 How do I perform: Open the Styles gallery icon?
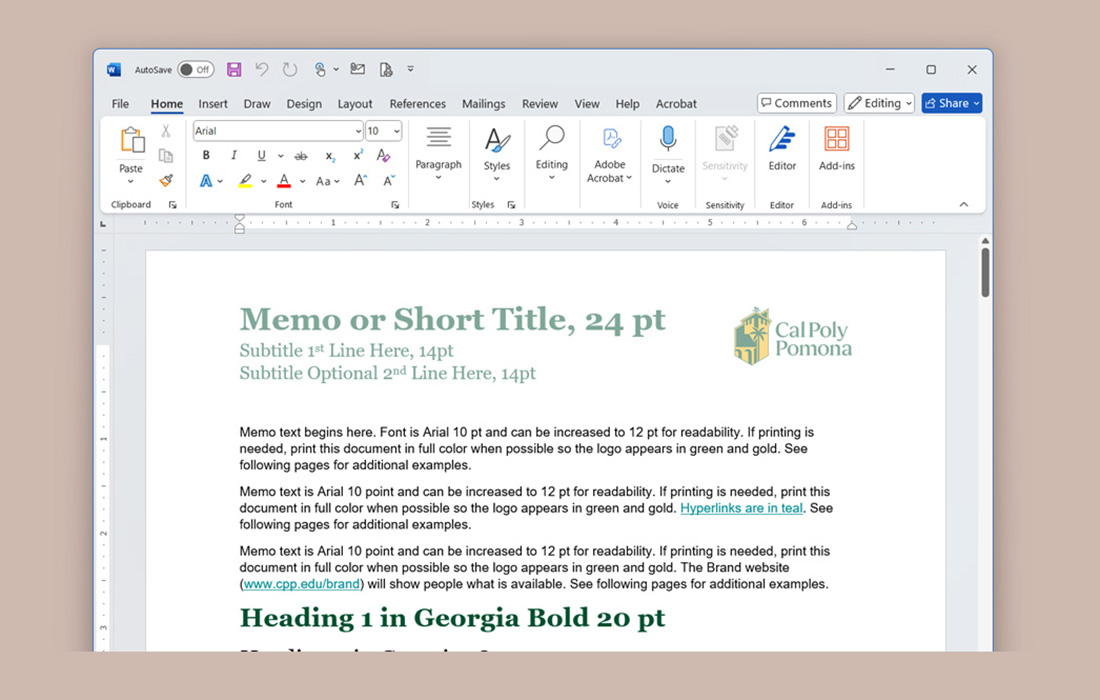click(x=497, y=140)
